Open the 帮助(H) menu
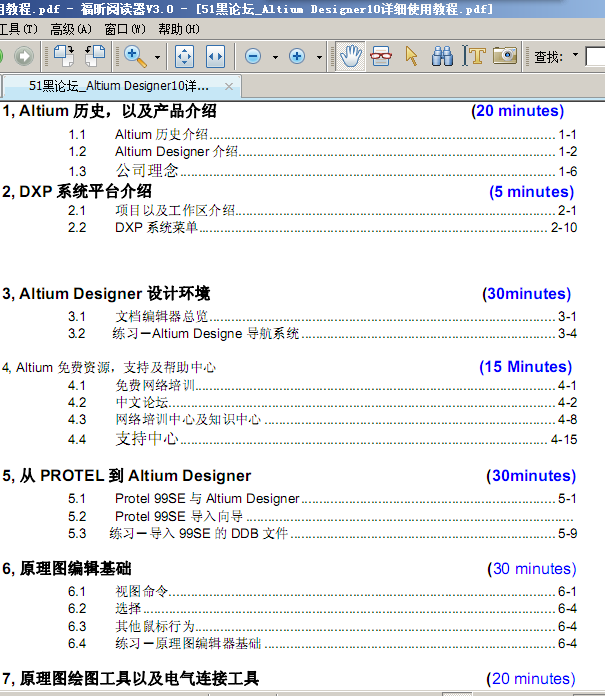Screen dimensions: 605x696 click(x=179, y=29)
